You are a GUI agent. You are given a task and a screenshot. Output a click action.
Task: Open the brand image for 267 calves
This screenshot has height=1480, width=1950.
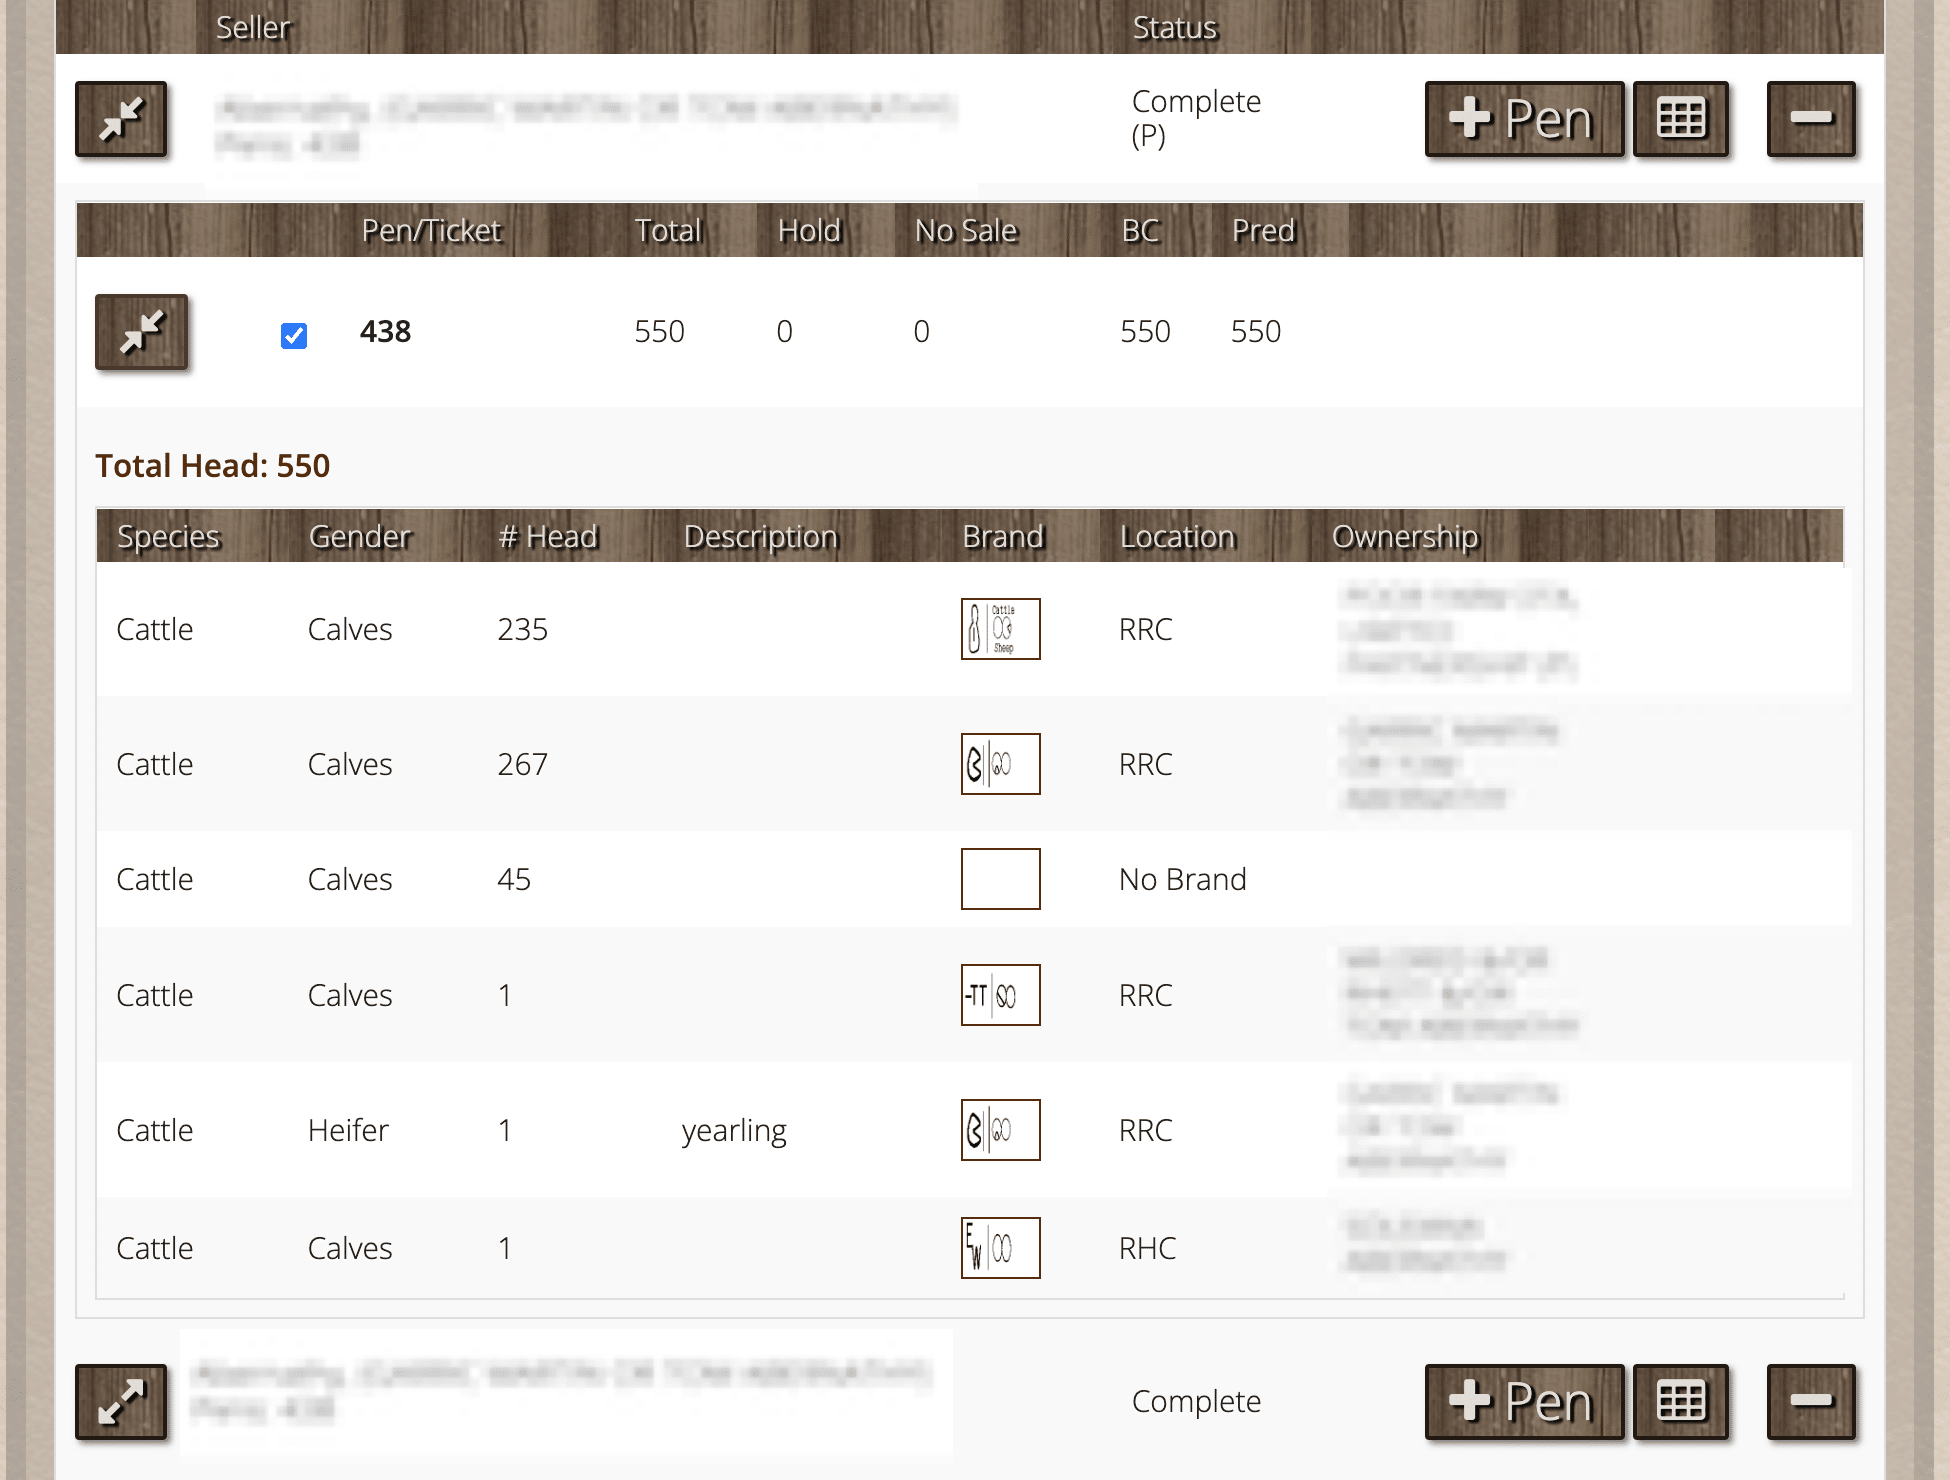tap(1000, 764)
